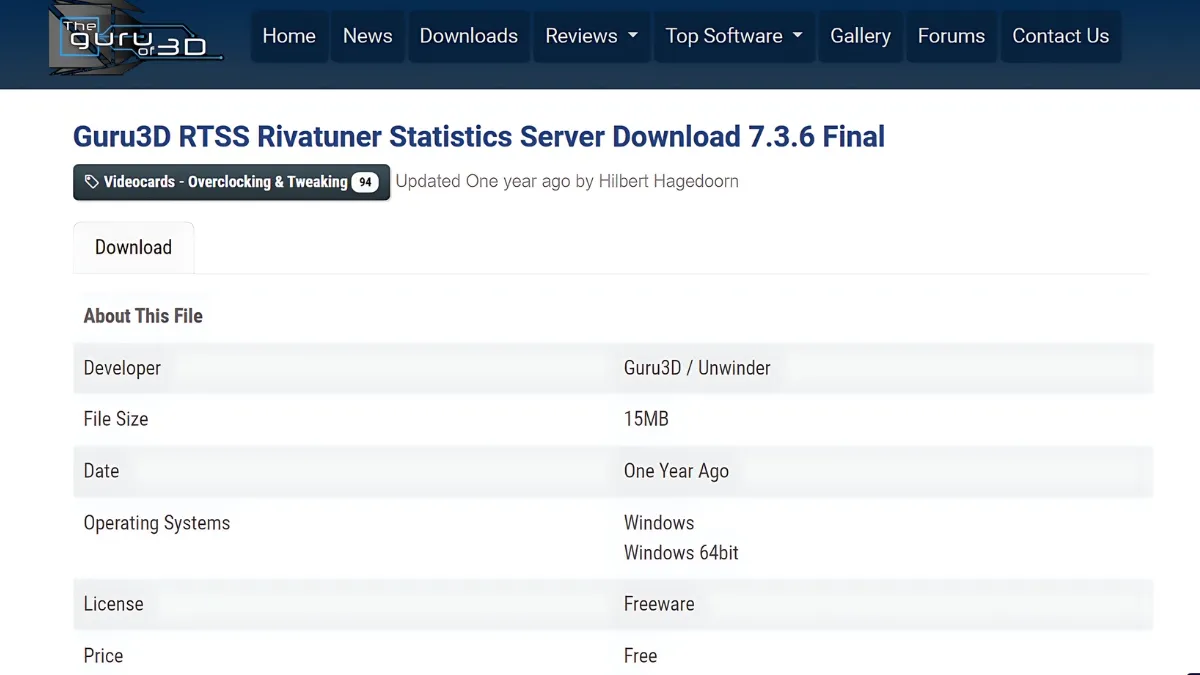The image size is (1200, 675).
Task: Click the RTSS 7.3.6 Final article title
Action: (x=479, y=137)
